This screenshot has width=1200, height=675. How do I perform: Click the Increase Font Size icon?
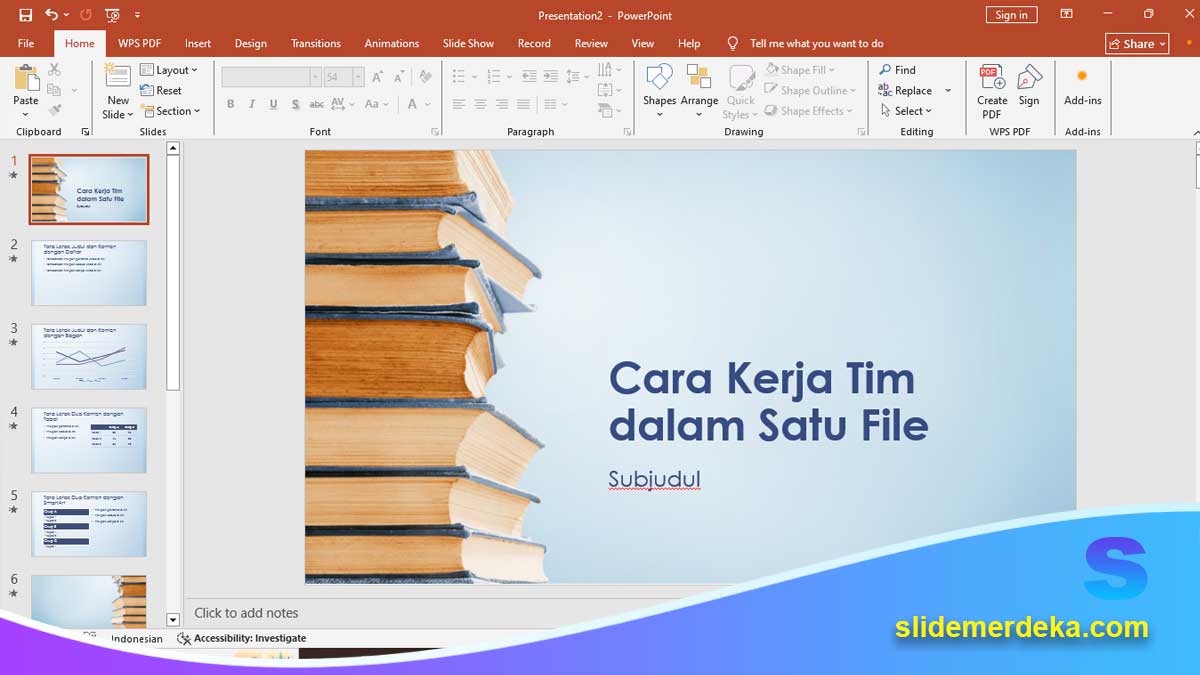(x=377, y=77)
